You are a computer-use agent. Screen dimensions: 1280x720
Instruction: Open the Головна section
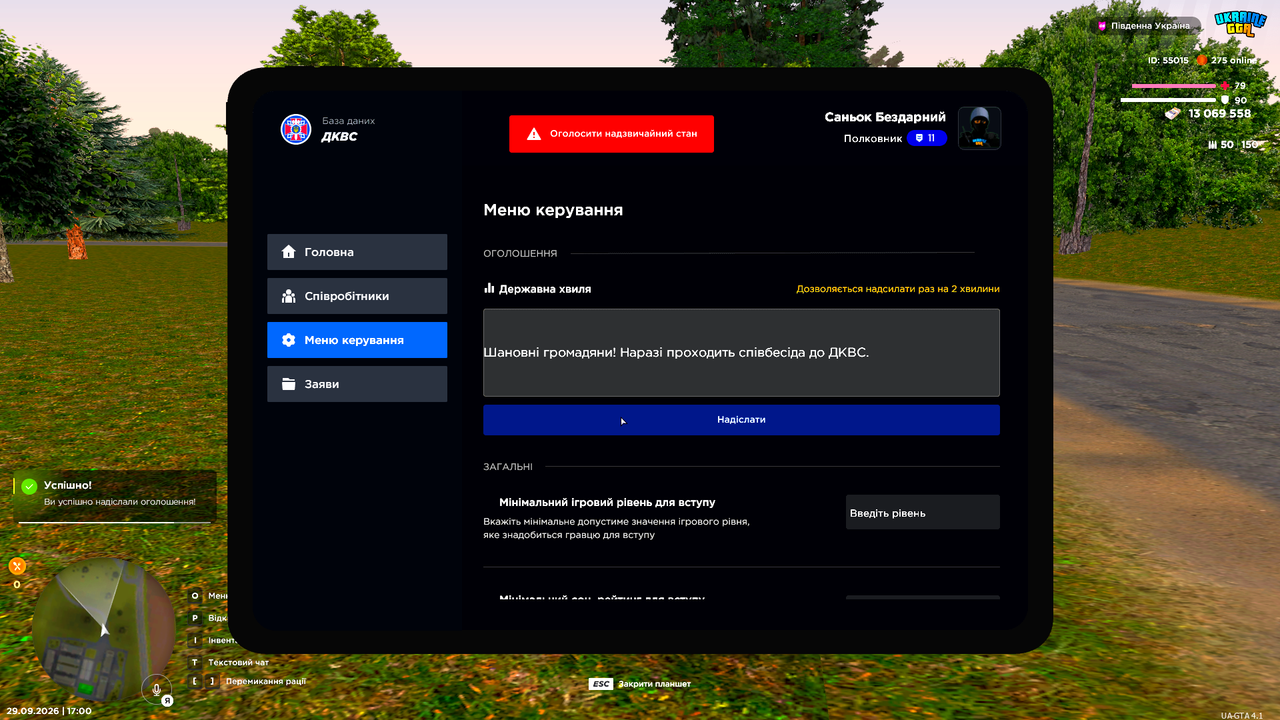pos(357,252)
